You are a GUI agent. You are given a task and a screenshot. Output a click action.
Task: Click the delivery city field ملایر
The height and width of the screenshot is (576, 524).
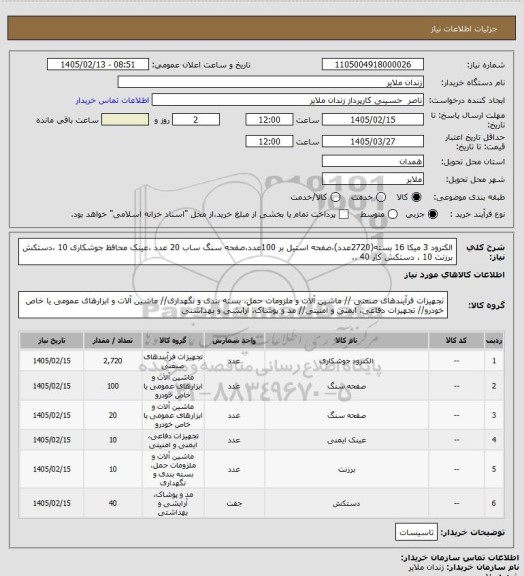pyautogui.click(x=373, y=179)
